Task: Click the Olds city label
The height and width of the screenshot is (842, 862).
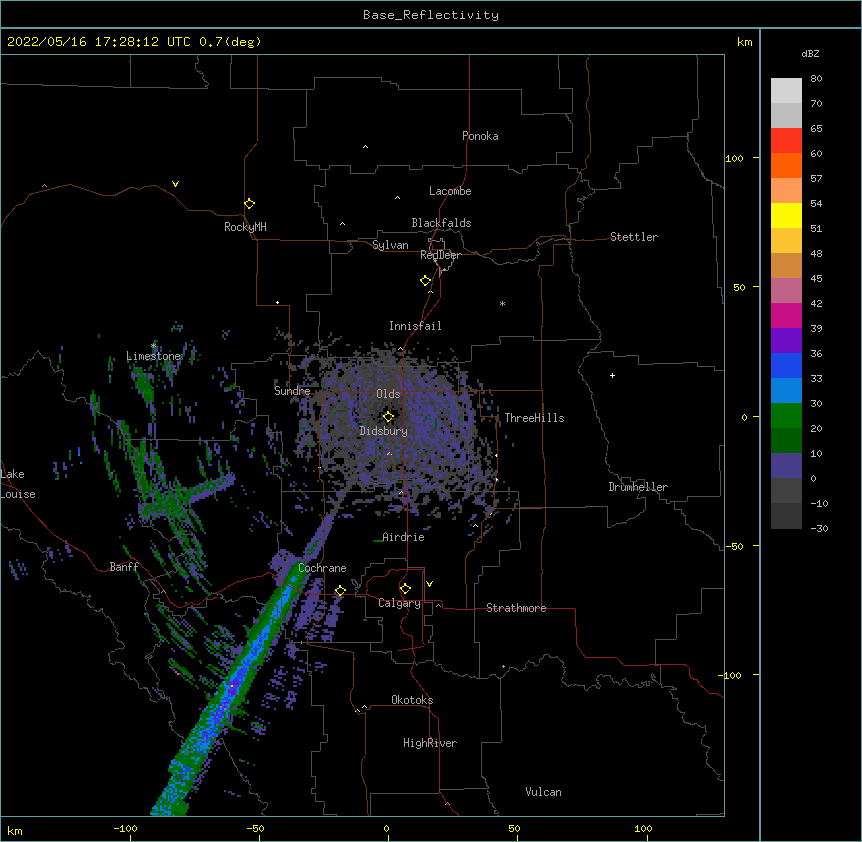Action: click(388, 394)
